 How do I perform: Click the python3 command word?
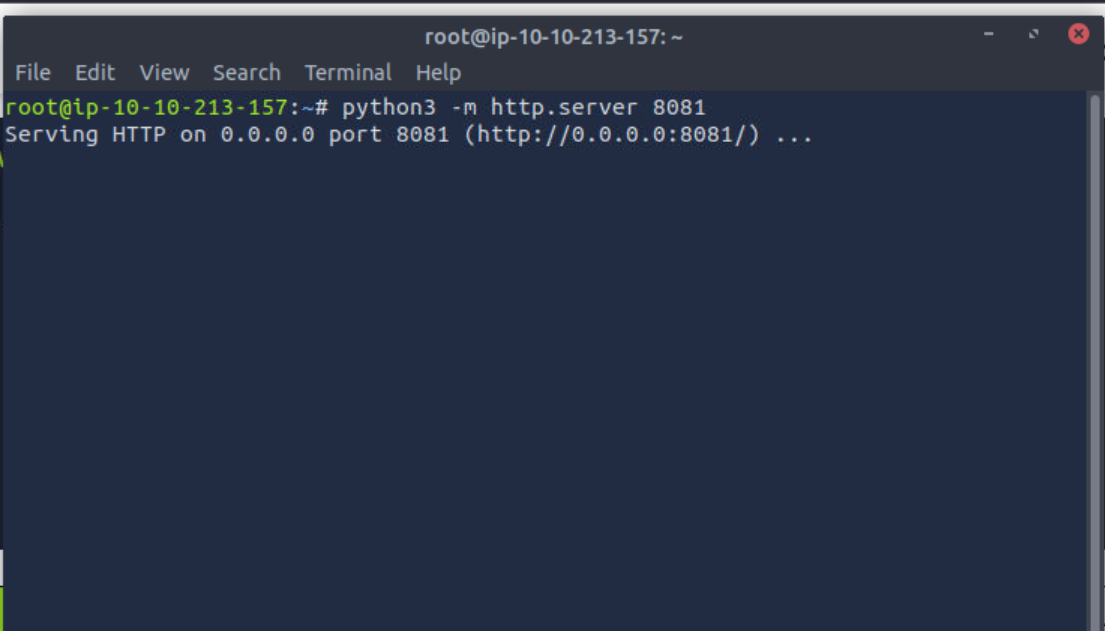click(389, 107)
